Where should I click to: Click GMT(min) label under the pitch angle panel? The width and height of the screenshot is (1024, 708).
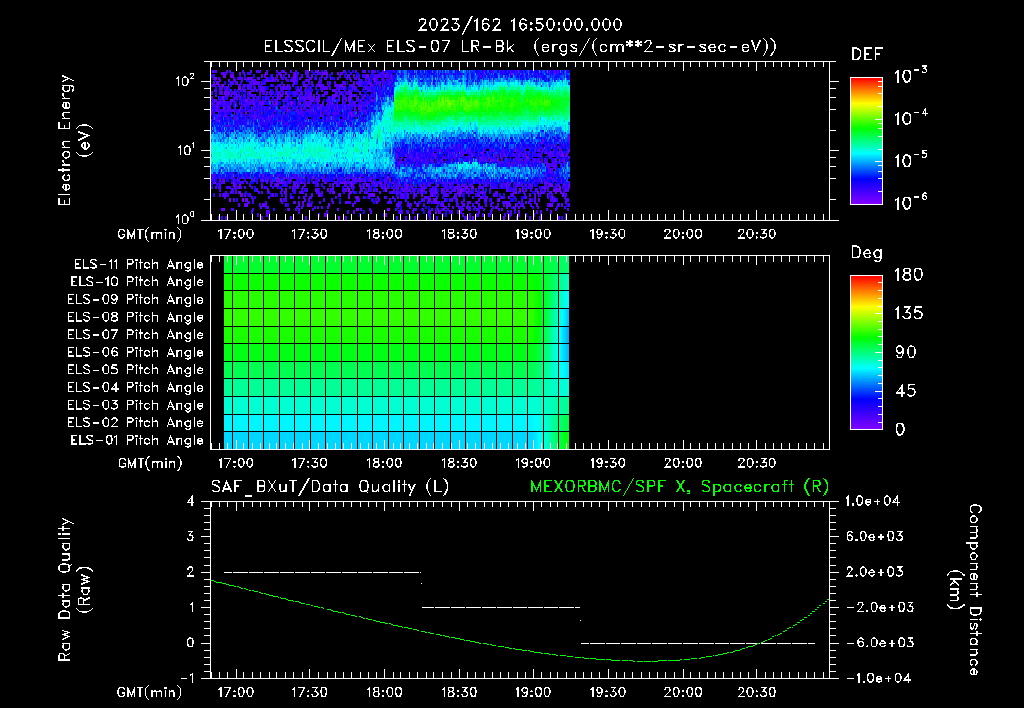click(x=150, y=464)
